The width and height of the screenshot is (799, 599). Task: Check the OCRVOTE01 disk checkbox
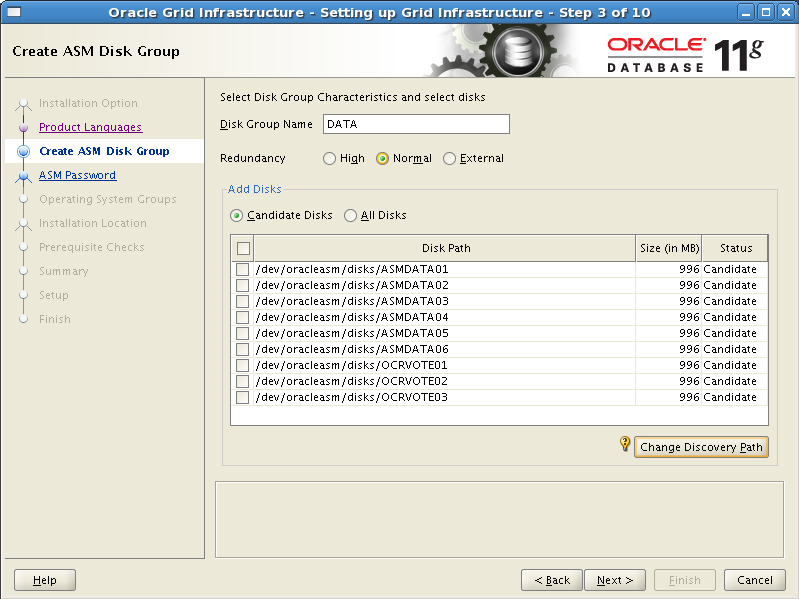coord(243,365)
